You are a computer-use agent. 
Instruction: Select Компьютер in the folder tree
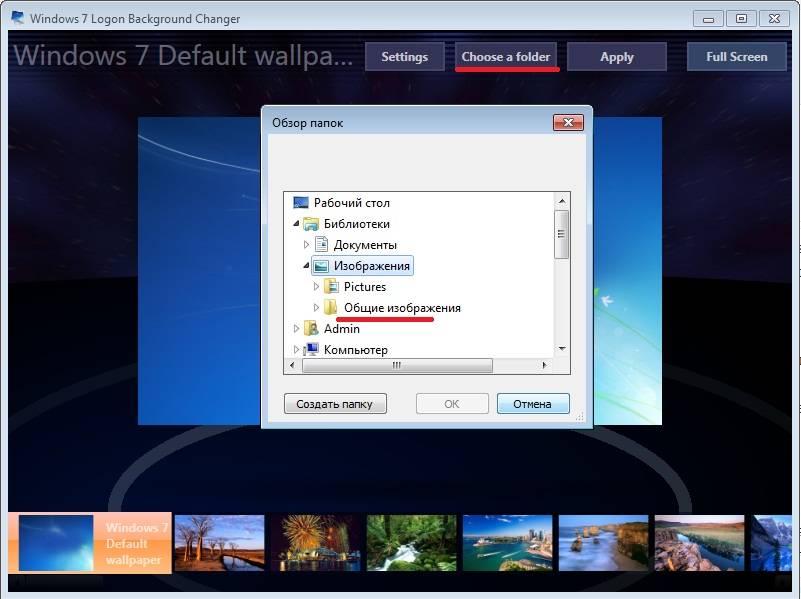356,350
